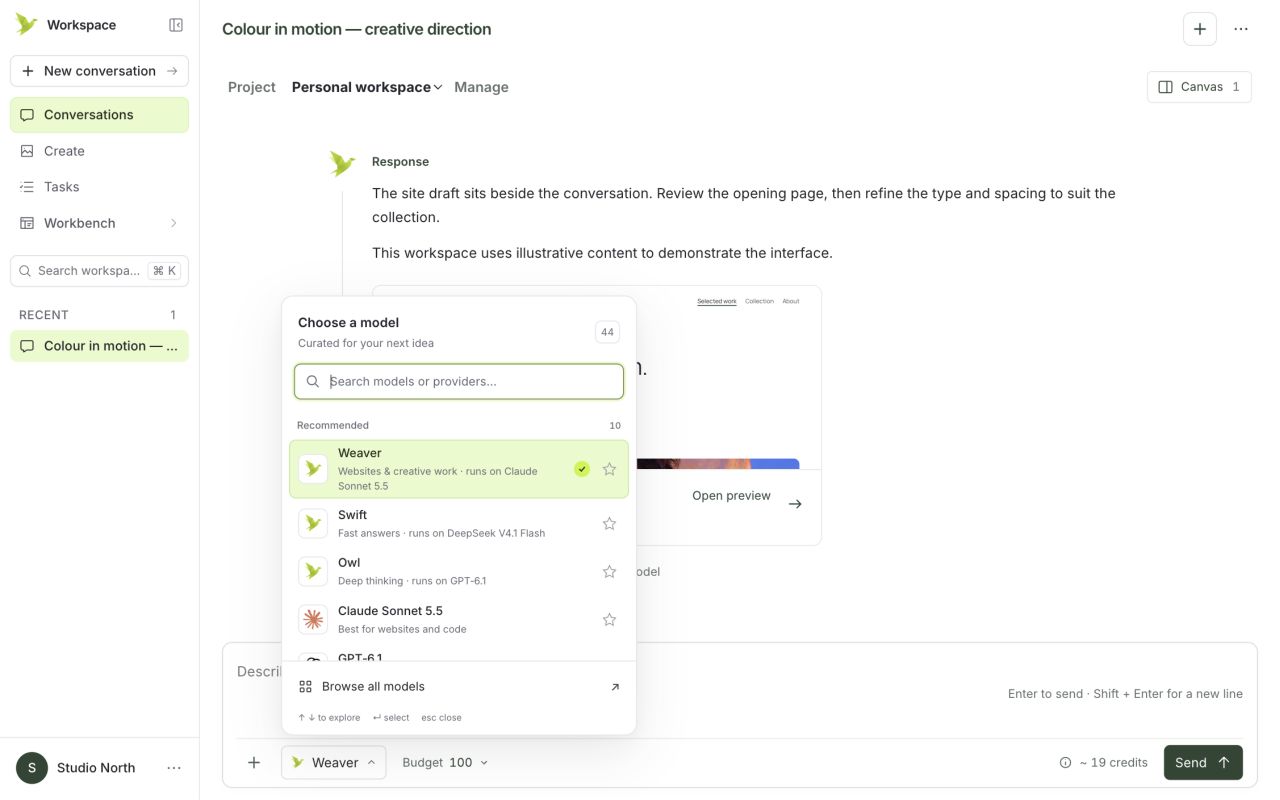Start a New conversation
The image size is (1280, 800).
99,71
